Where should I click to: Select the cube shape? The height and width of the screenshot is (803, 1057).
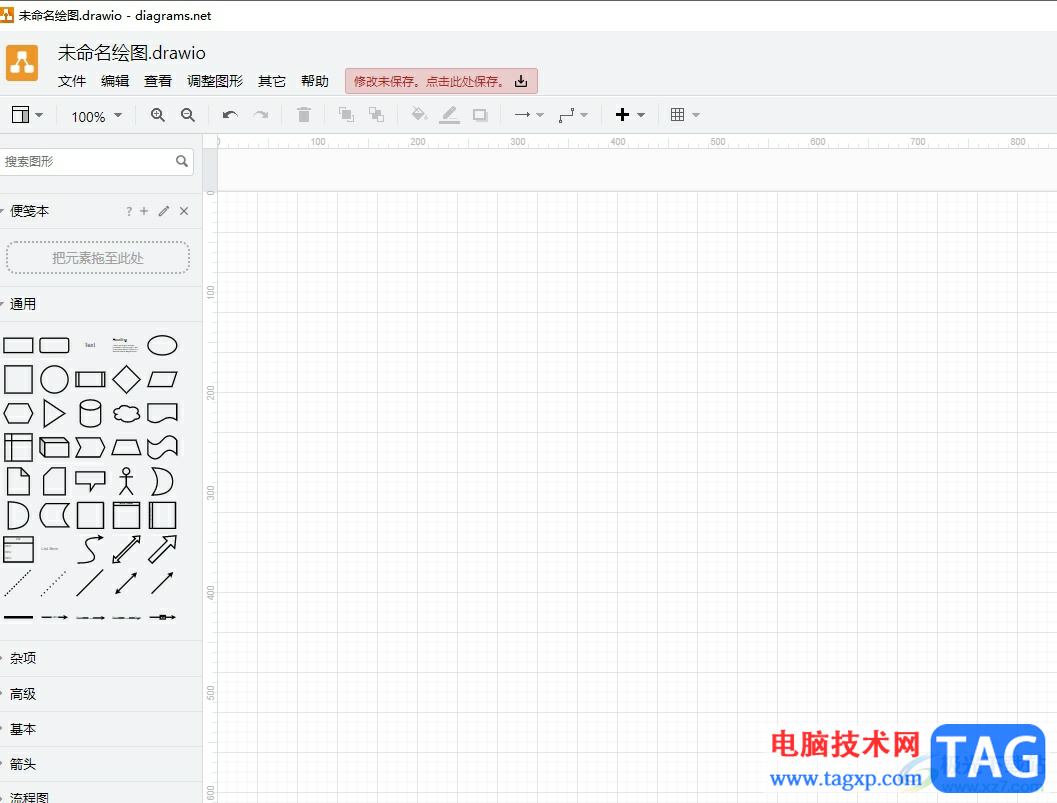click(x=55, y=448)
